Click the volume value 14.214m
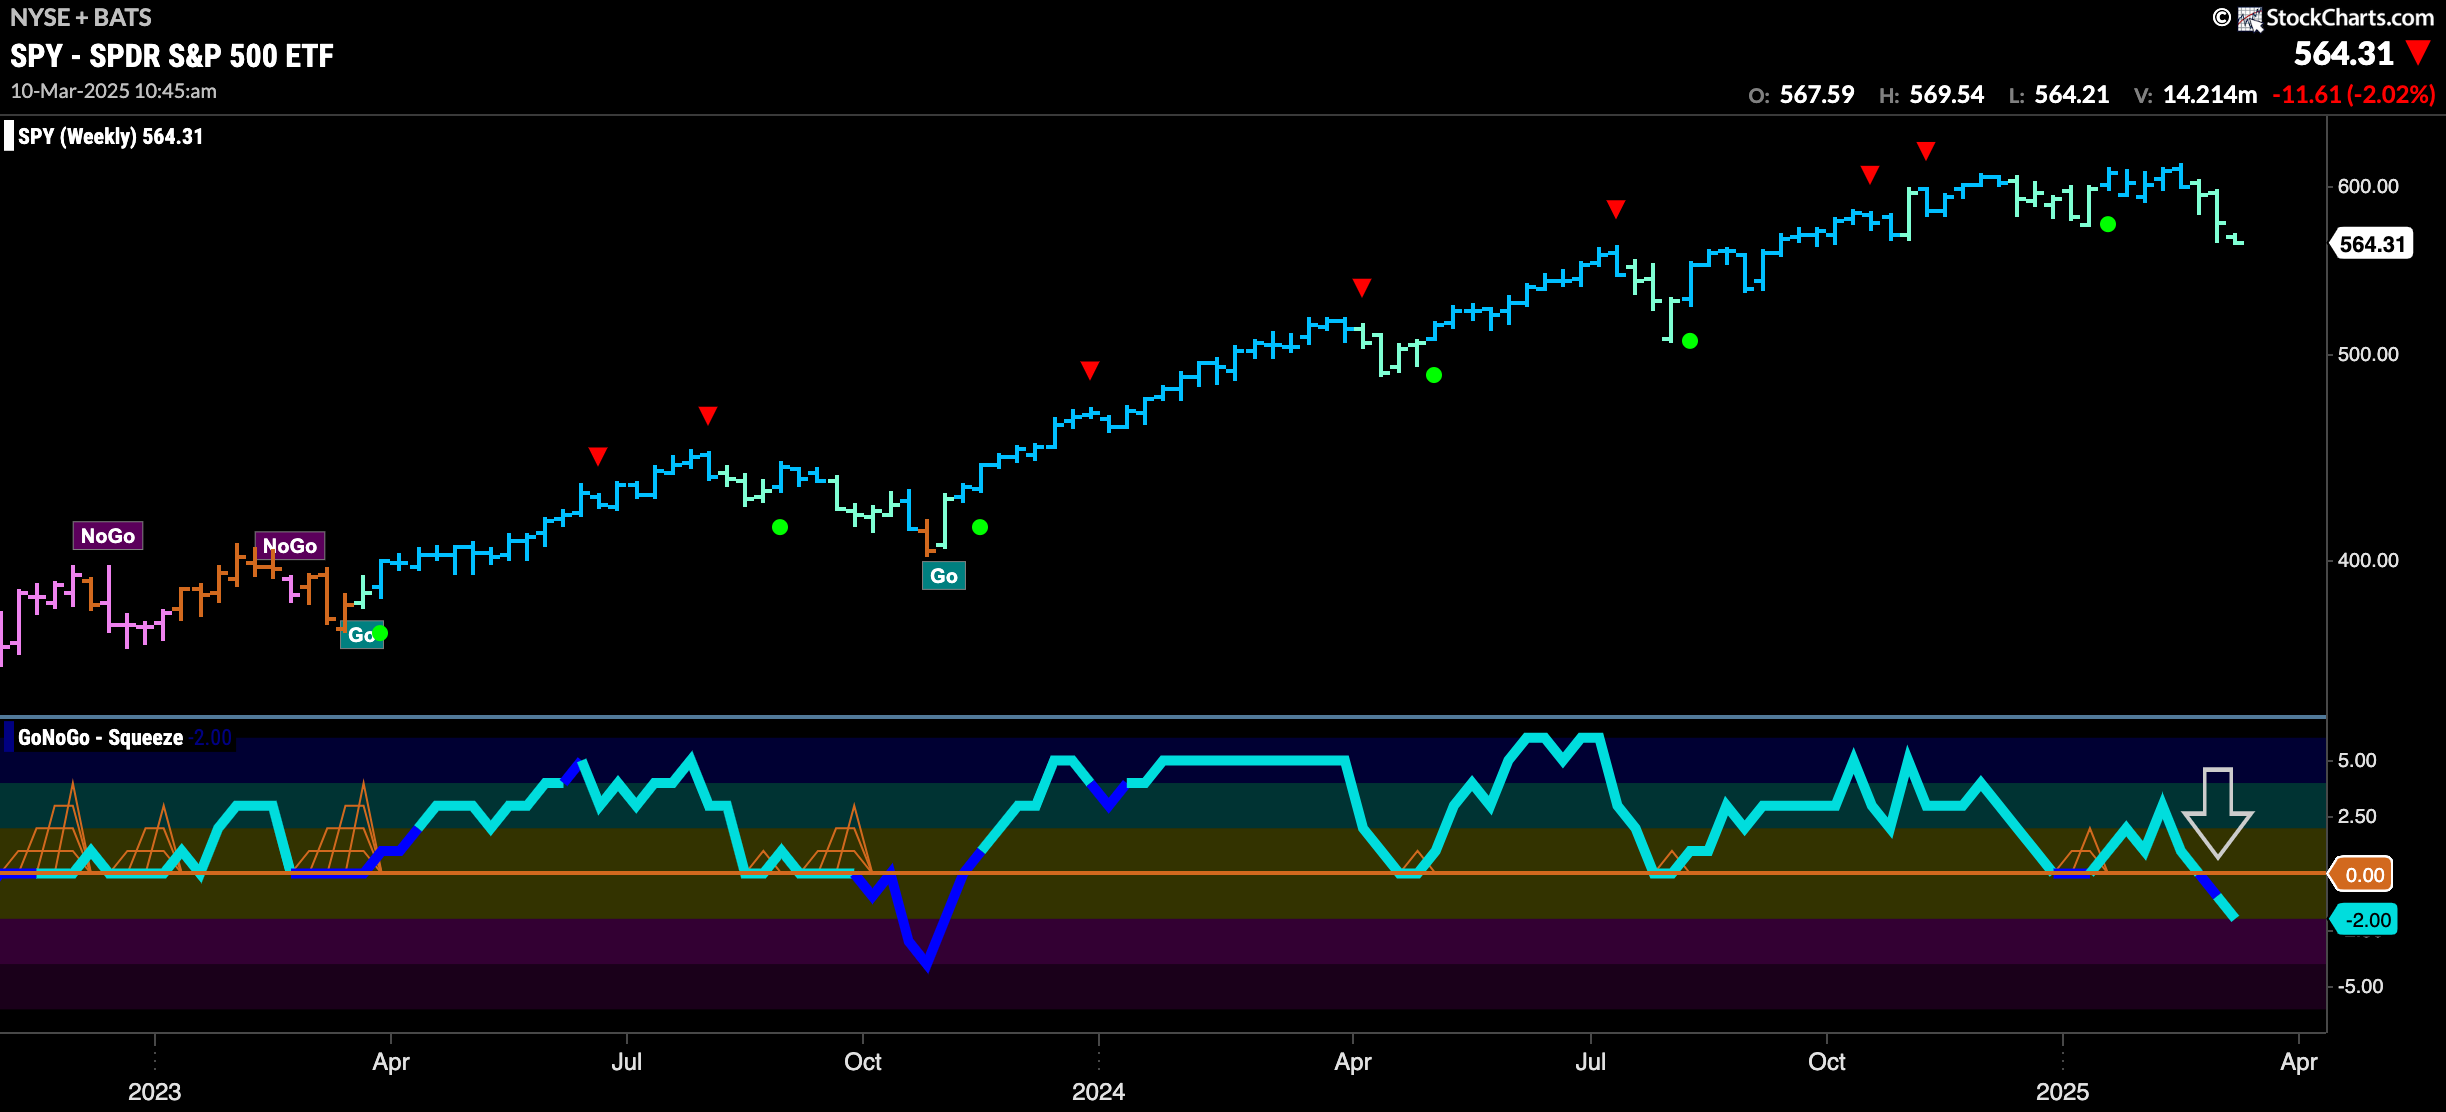 2209,95
